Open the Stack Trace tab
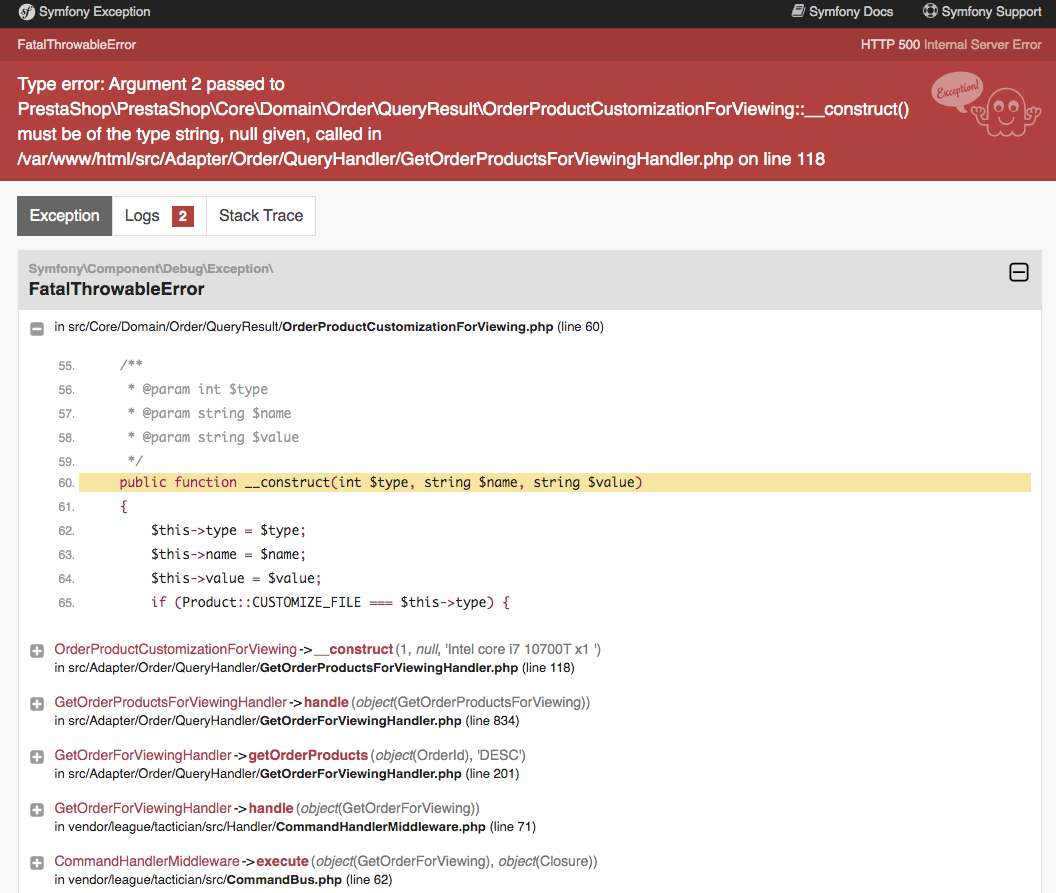This screenshot has height=893, width=1056. click(x=261, y=216)
